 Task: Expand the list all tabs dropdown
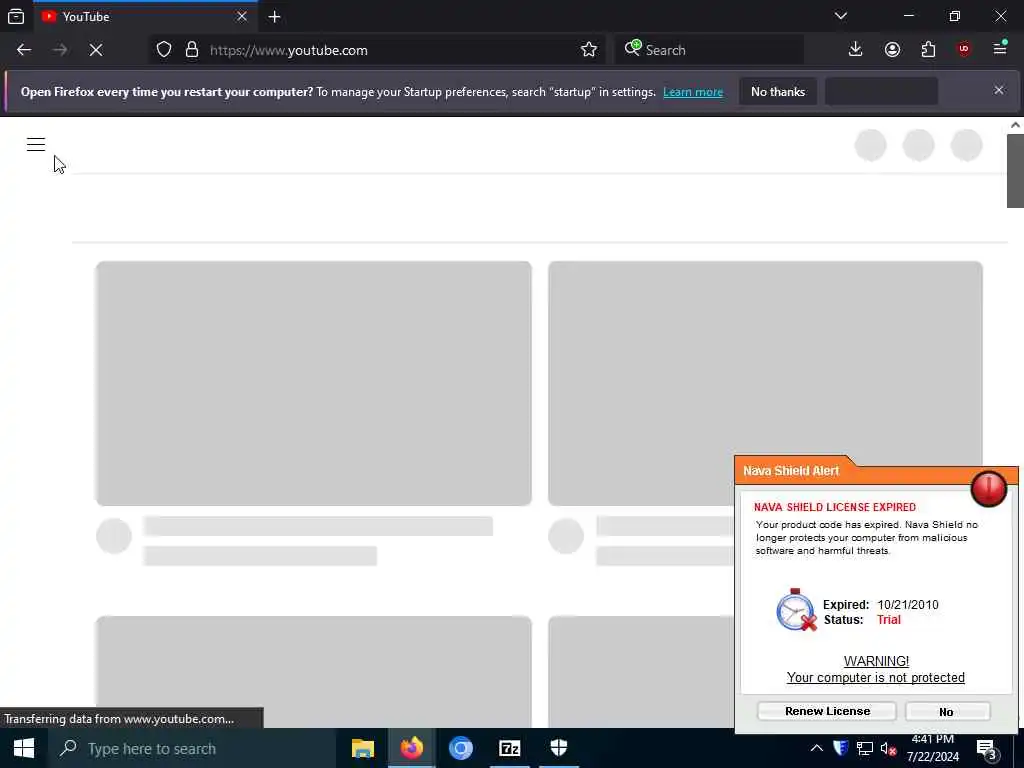840,16
